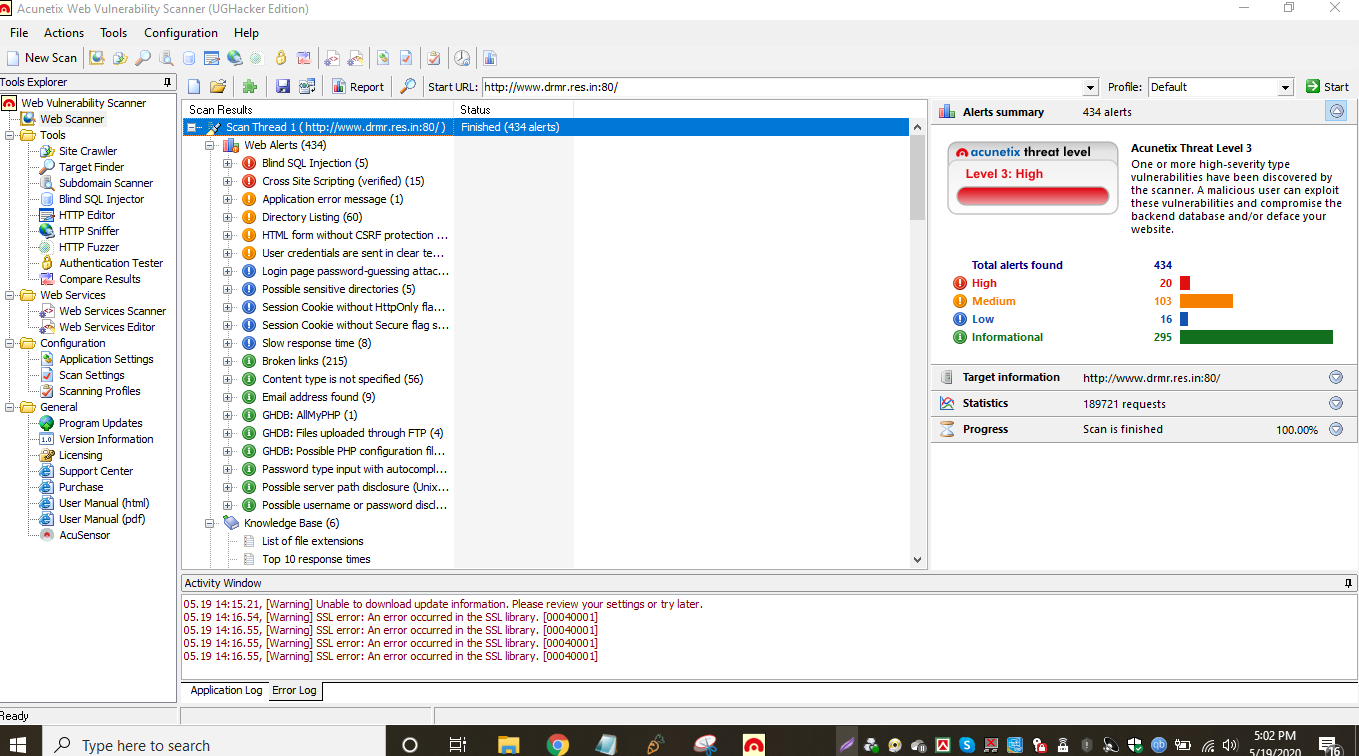Screen dimensions: 1359x756
Task: Click the New Scan toolbar button
Action: 42,58
